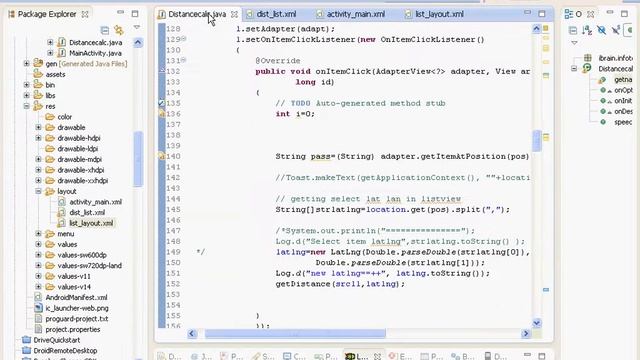
Task: Expand the libs folder
Action: (27, 96)
